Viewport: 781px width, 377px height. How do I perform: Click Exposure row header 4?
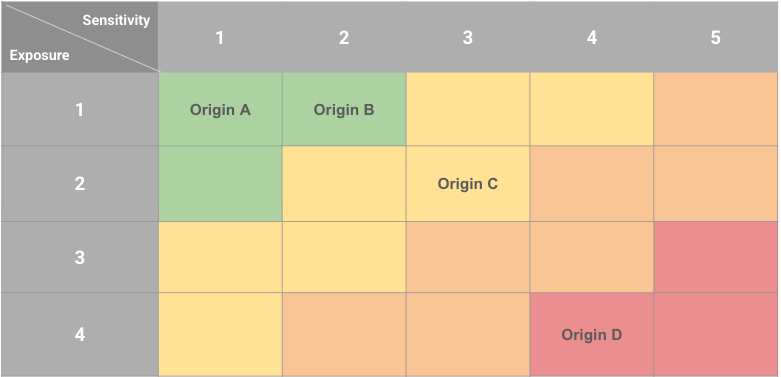[x=80, y=334]
